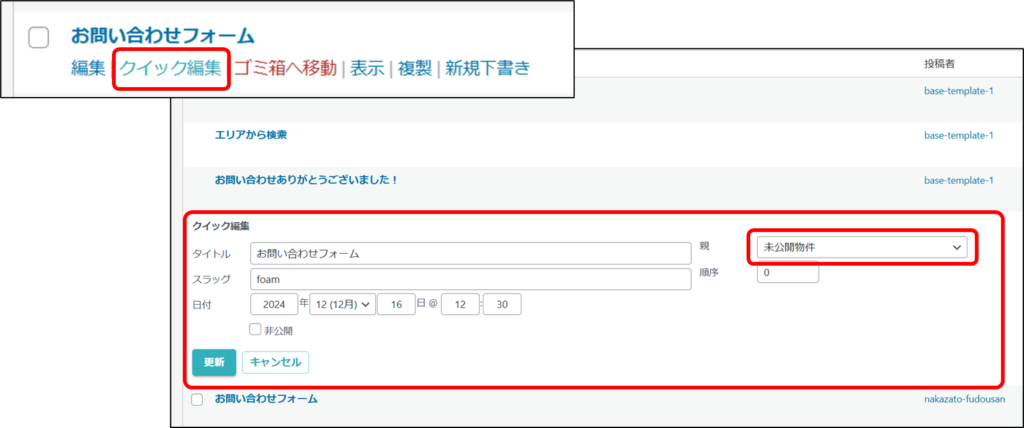Open the 親 dropdown showing 未公開物件

click(860, 246)
